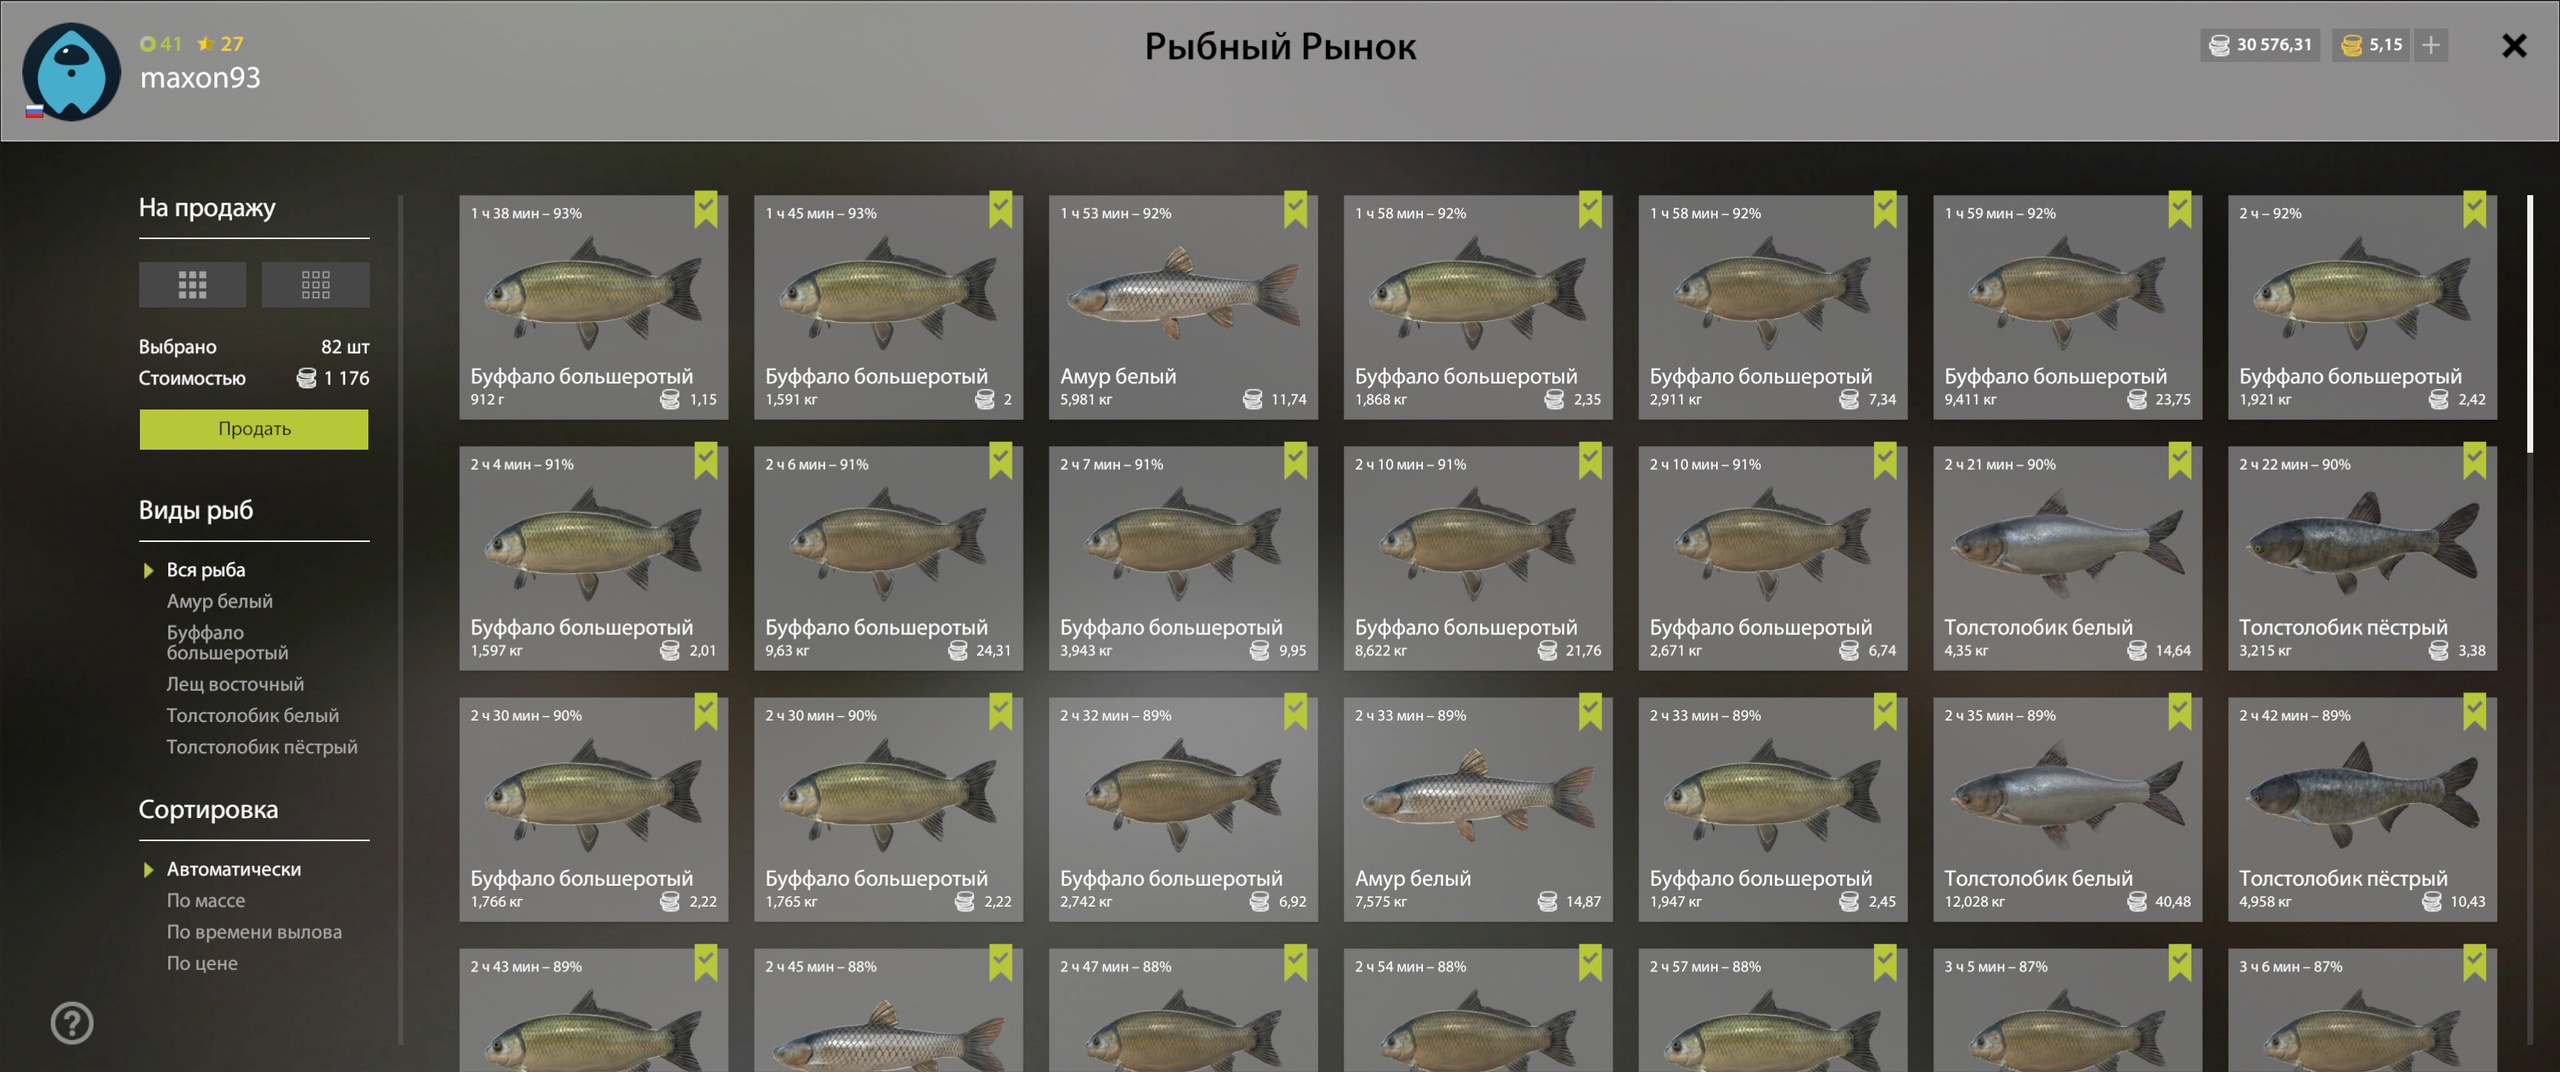This screenshot has height=1072, width=2560.
Task: Click the player avatar icon
Action: coord(71,72)
